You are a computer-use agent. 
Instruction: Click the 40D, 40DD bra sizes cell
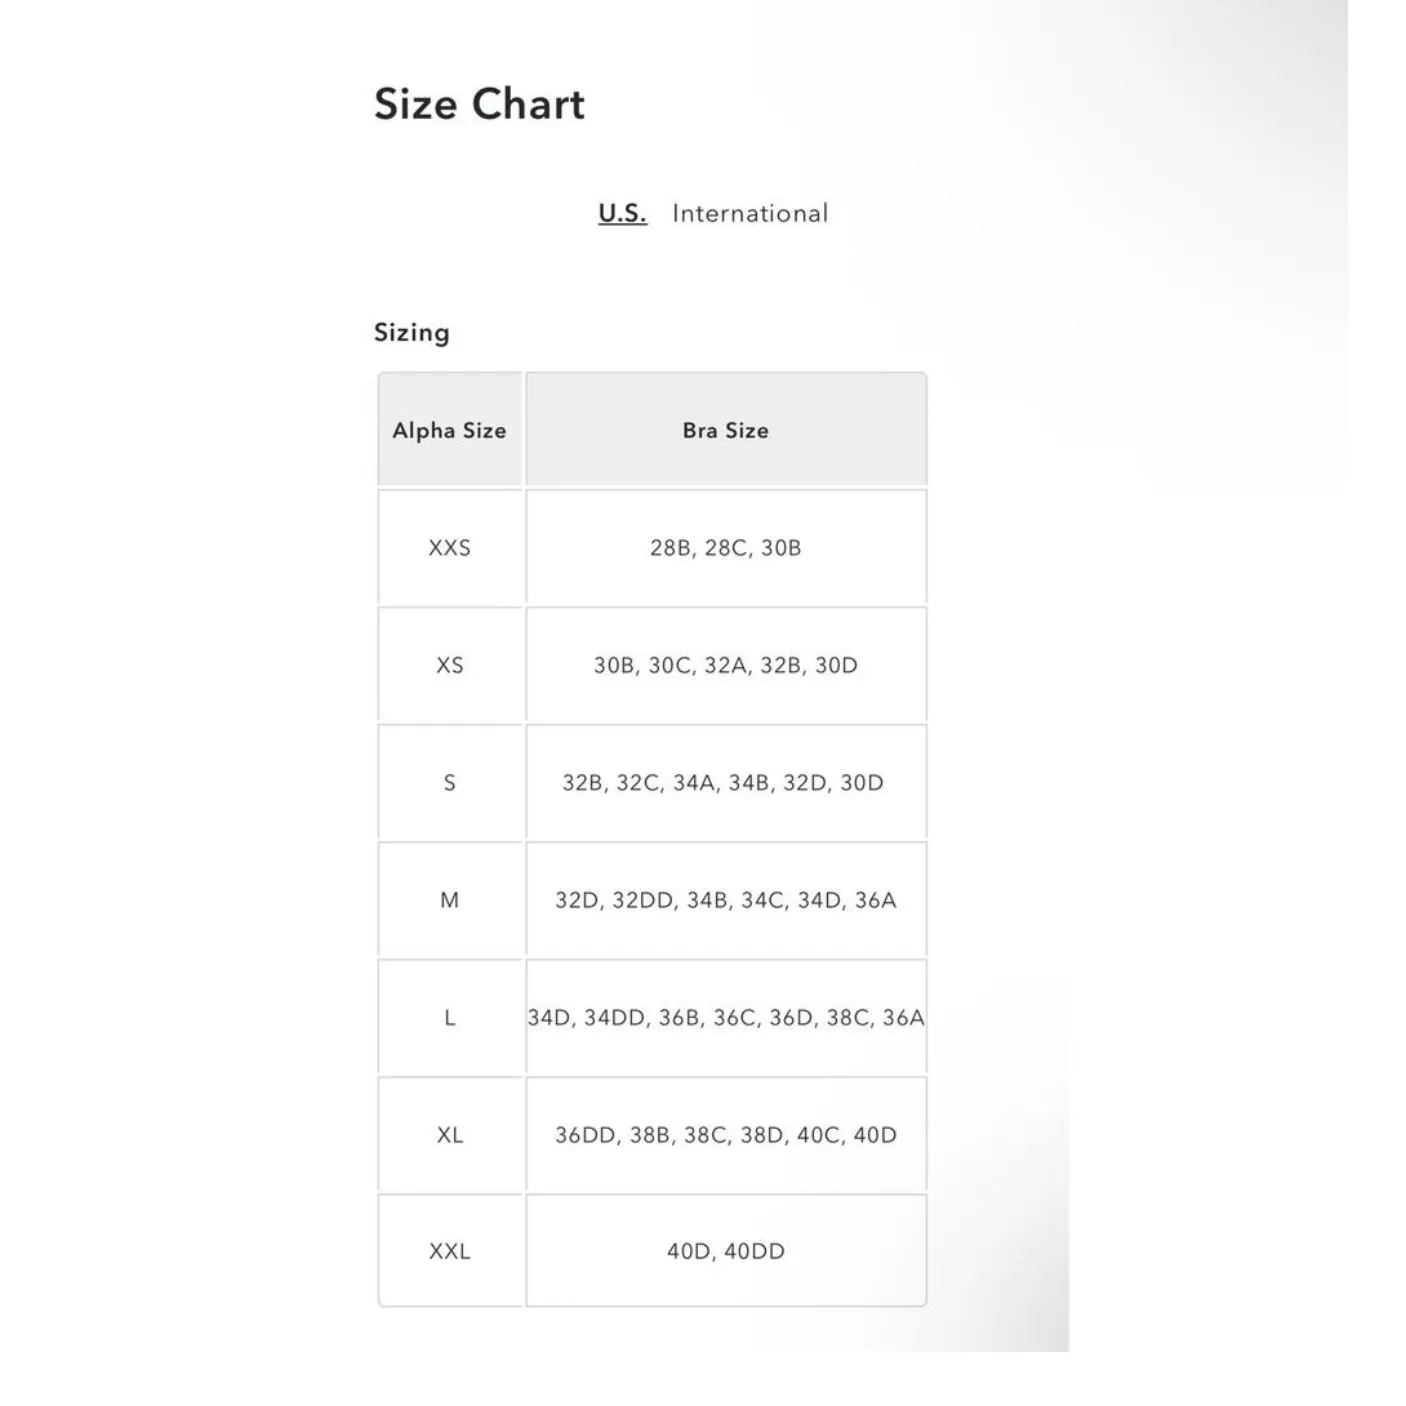tap(725, 1251)
